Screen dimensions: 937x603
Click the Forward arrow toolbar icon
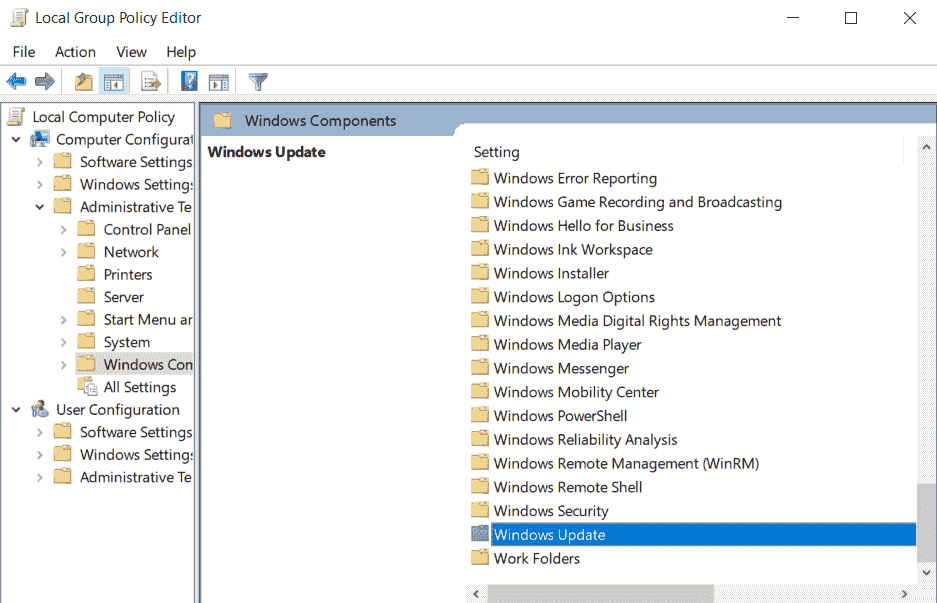pyautogui.click(x=44, y=82)
